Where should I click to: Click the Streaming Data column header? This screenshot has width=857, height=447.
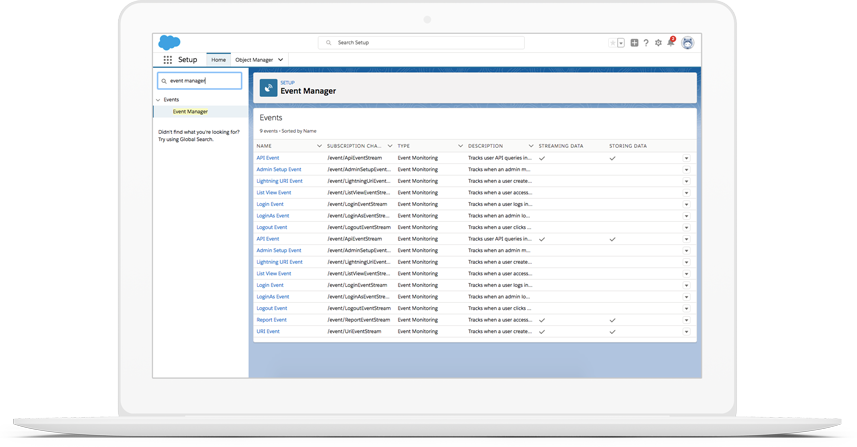tap(561, 146)
